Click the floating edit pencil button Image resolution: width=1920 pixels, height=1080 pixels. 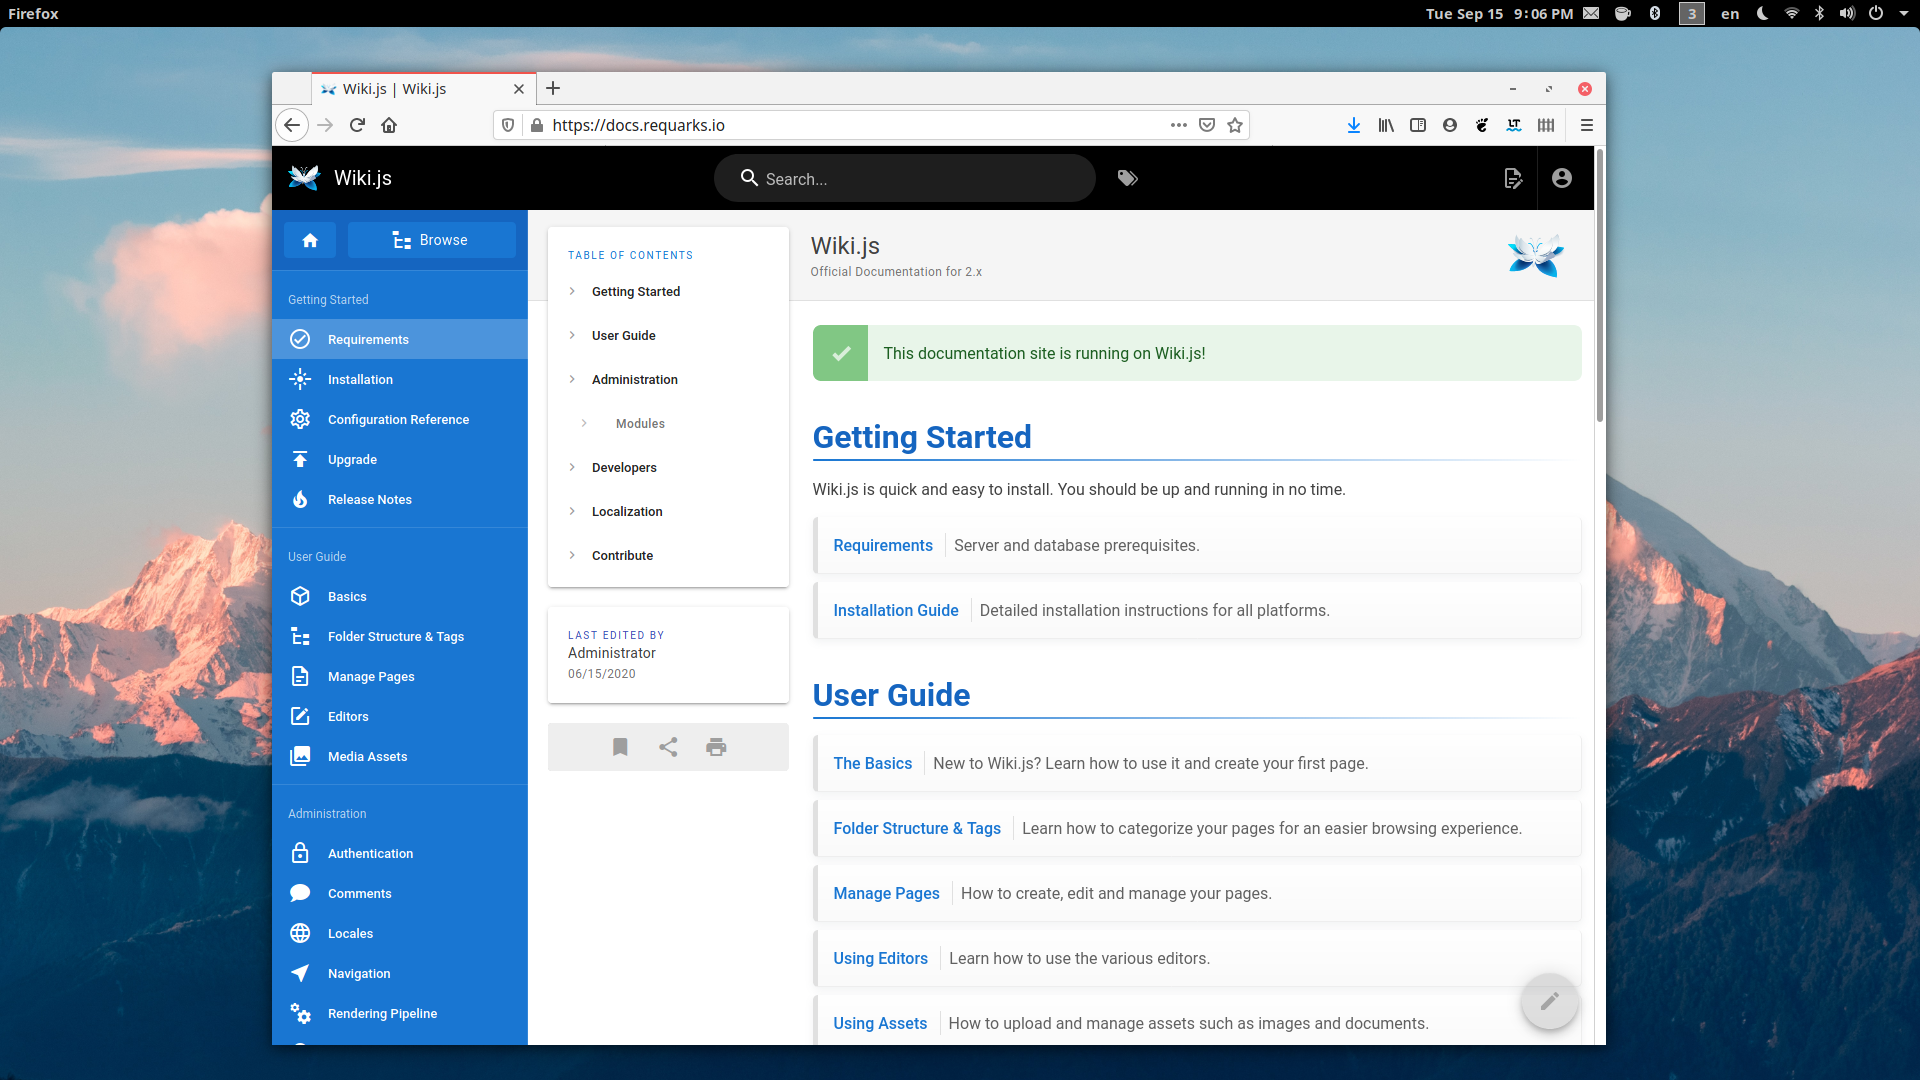(x=1549, y=1001)
